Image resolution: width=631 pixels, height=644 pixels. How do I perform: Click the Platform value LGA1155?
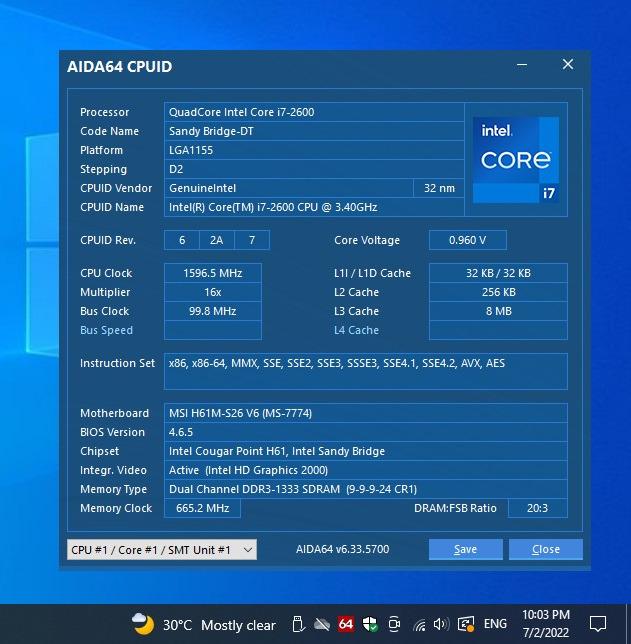click(x=314, y=150)
